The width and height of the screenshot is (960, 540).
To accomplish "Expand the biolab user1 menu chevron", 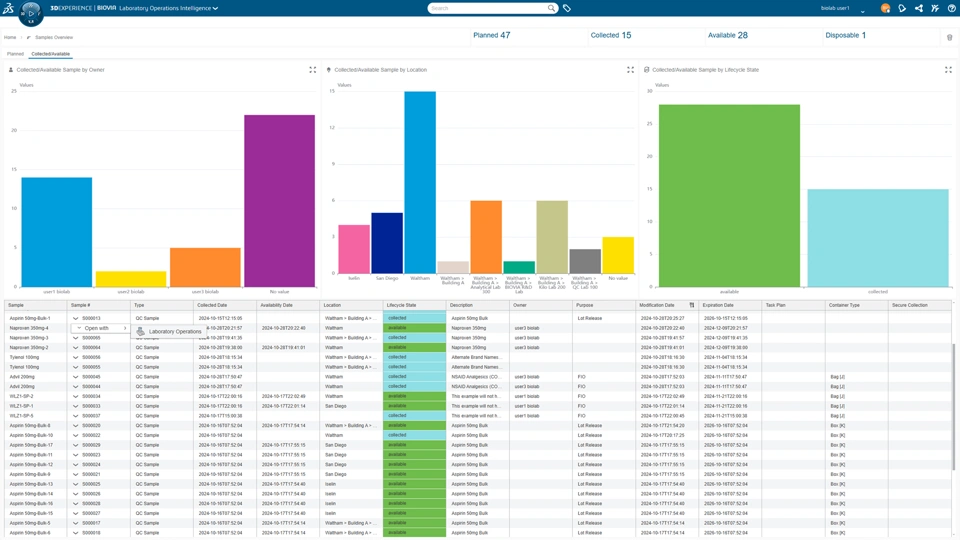I will (x=863, y=10).
